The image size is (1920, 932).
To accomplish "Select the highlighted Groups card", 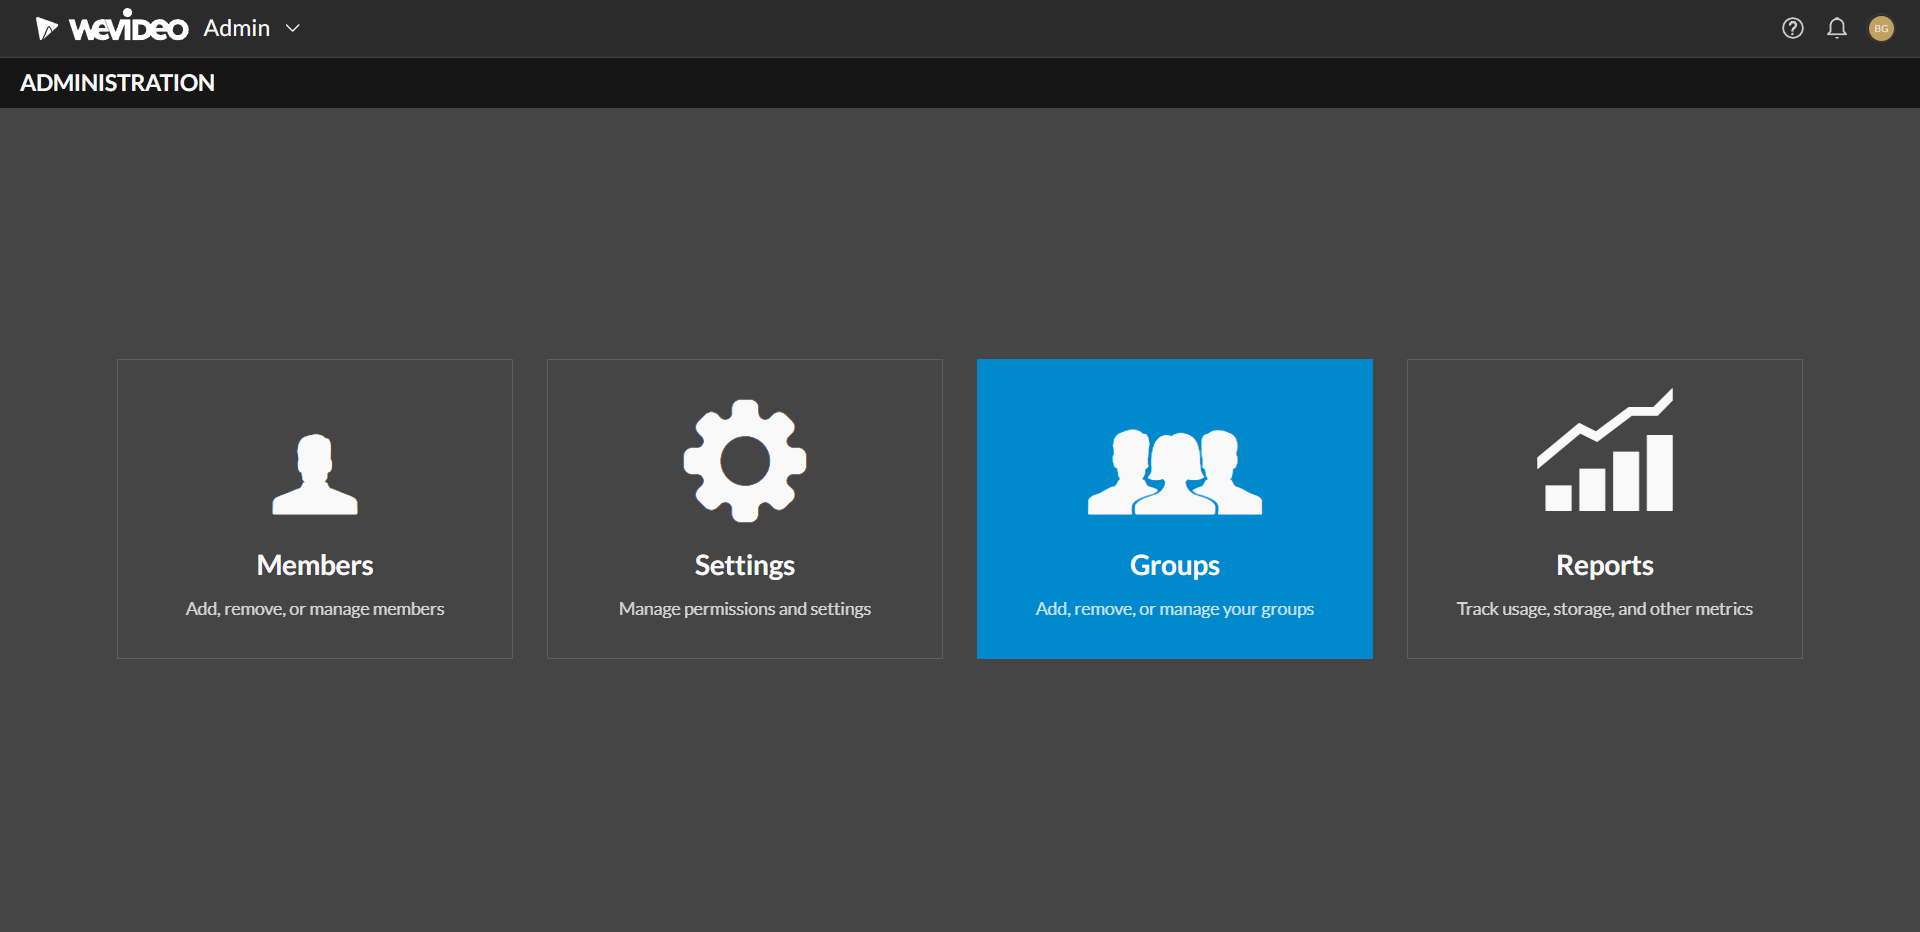I will [1174, 508].
